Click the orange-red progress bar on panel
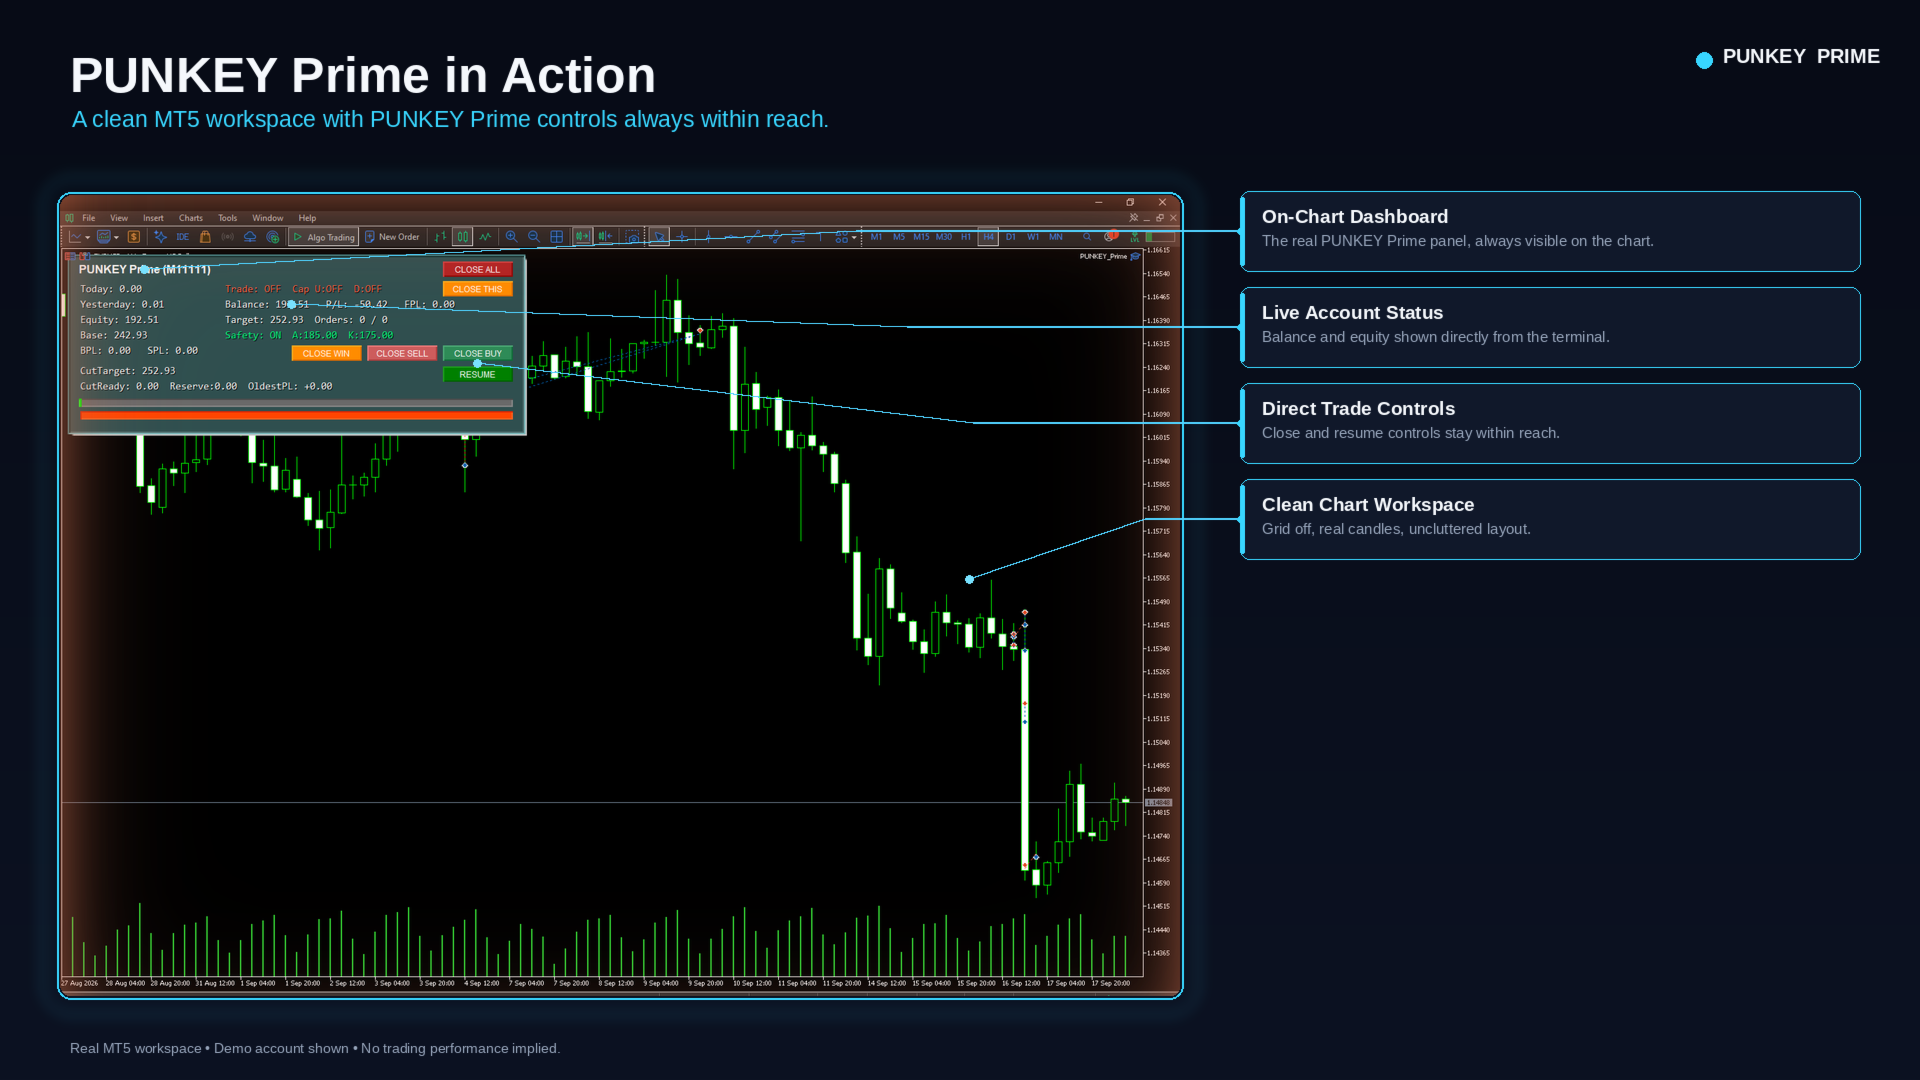1920x1080 pixels. point(296,415)
